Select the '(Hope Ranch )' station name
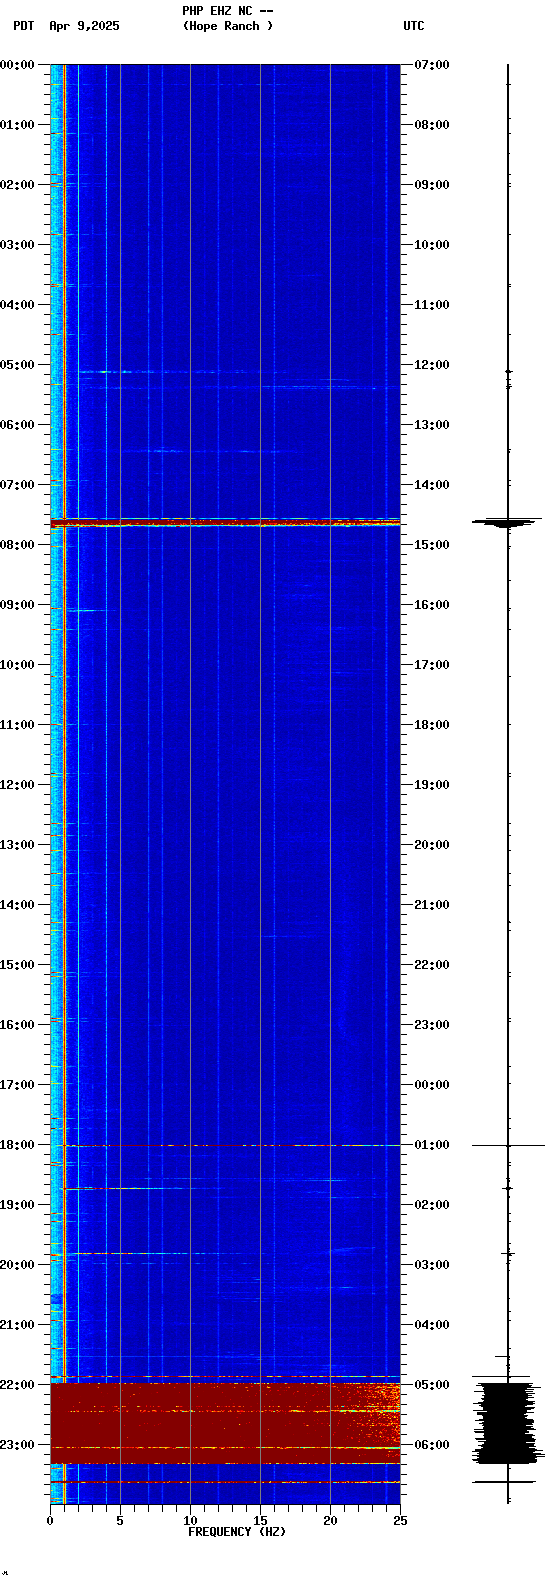This screenshot has height=1584, width=552. 228,26
